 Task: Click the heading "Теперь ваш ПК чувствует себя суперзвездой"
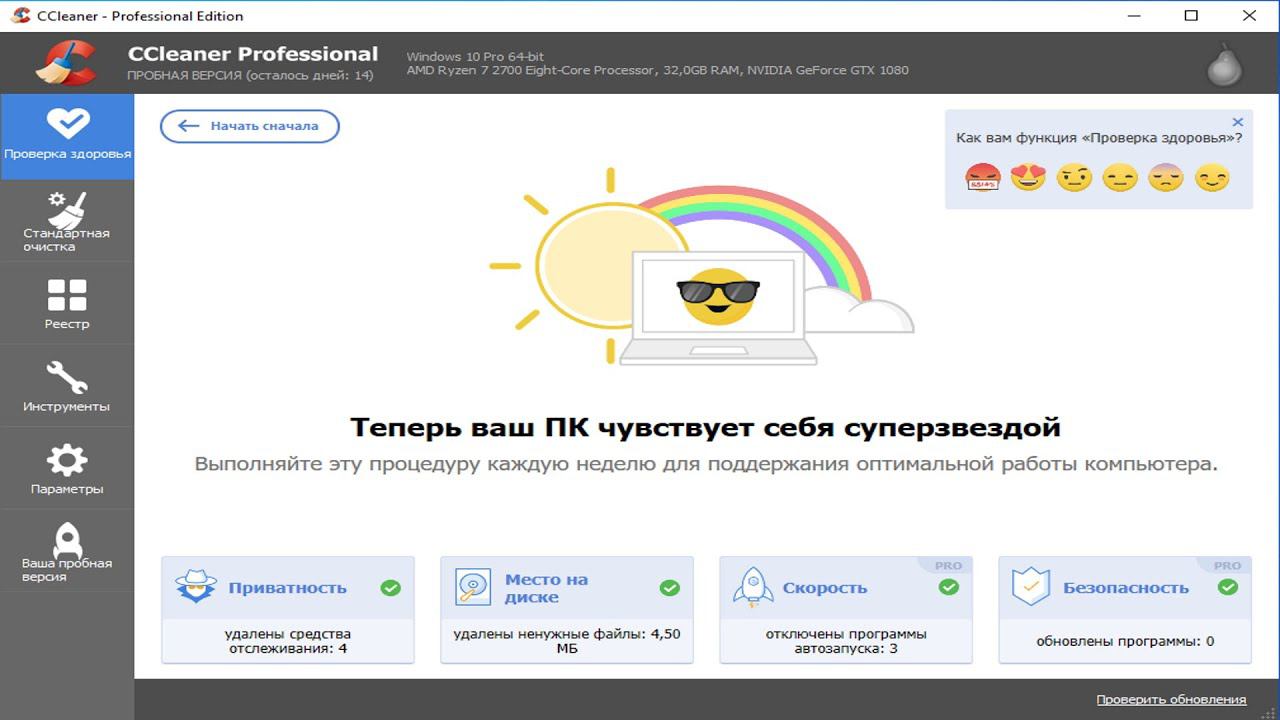click(x=705, y=428)
